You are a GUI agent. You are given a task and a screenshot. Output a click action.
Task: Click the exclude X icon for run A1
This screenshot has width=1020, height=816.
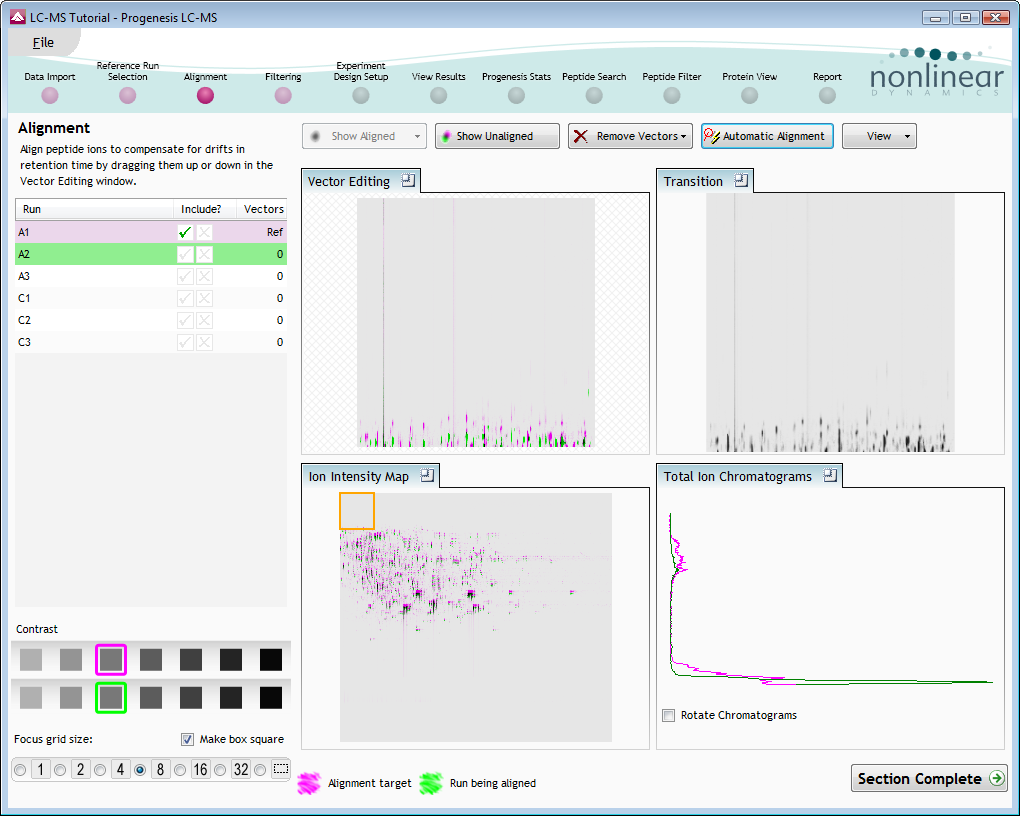pos(204,232)
